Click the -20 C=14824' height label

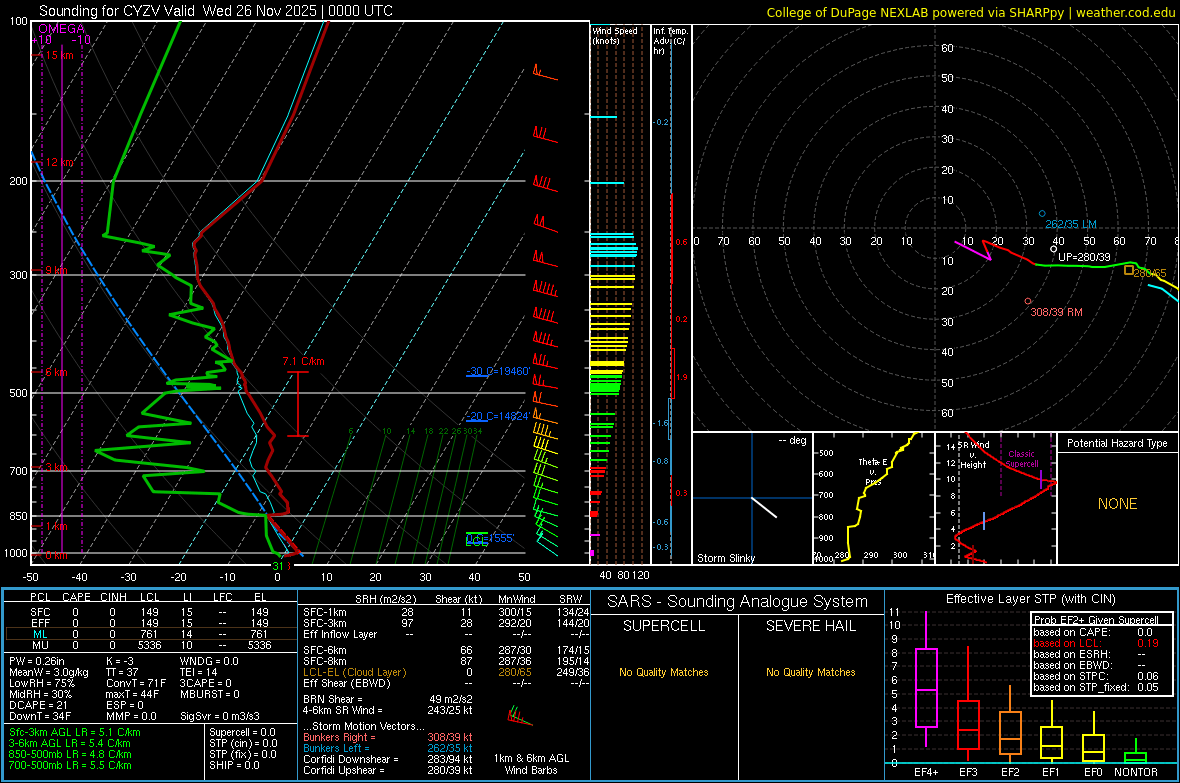coord(498,416)
